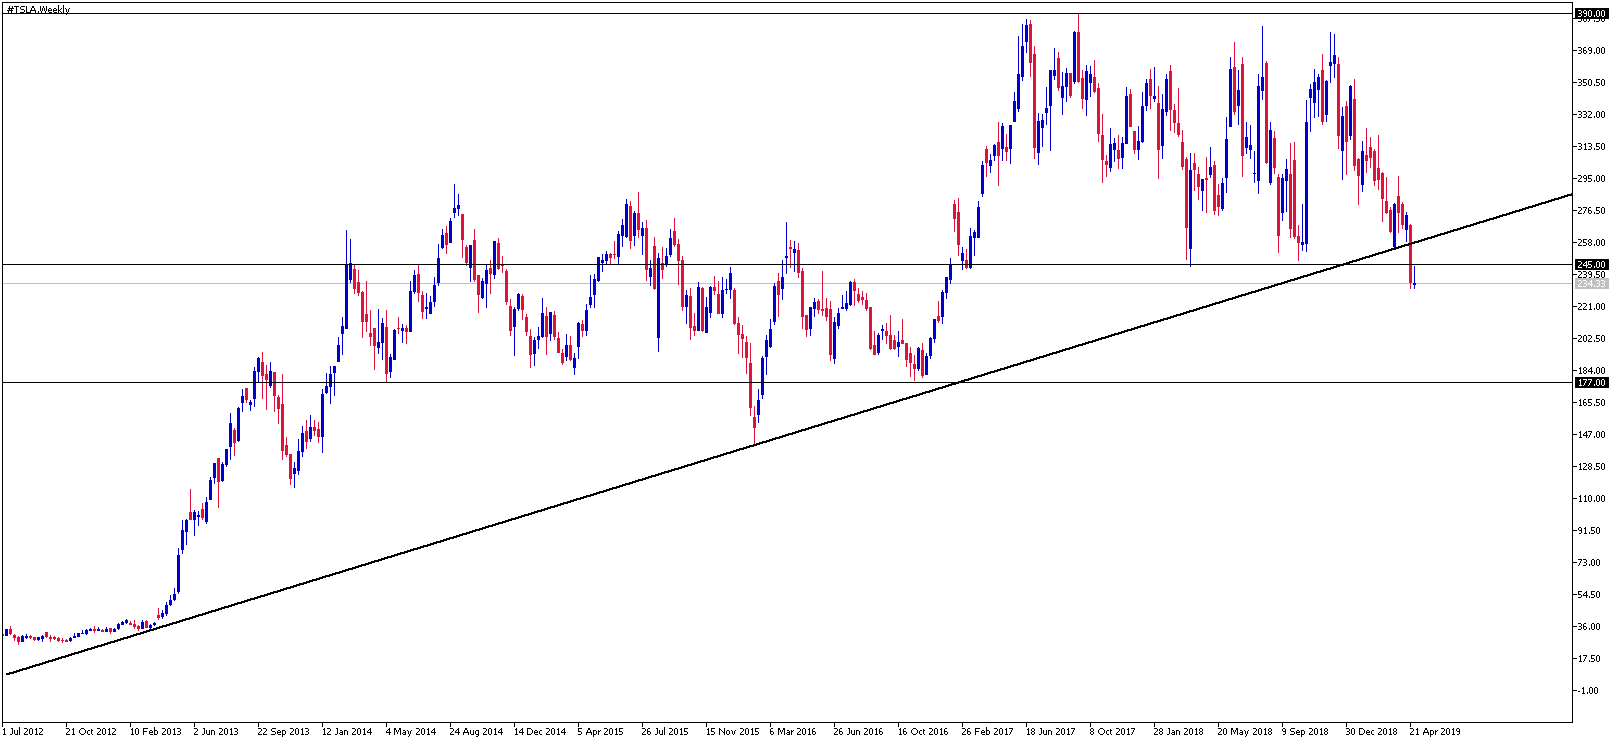Click the #TSLA,Weekly chart title label

coord(38,10)
